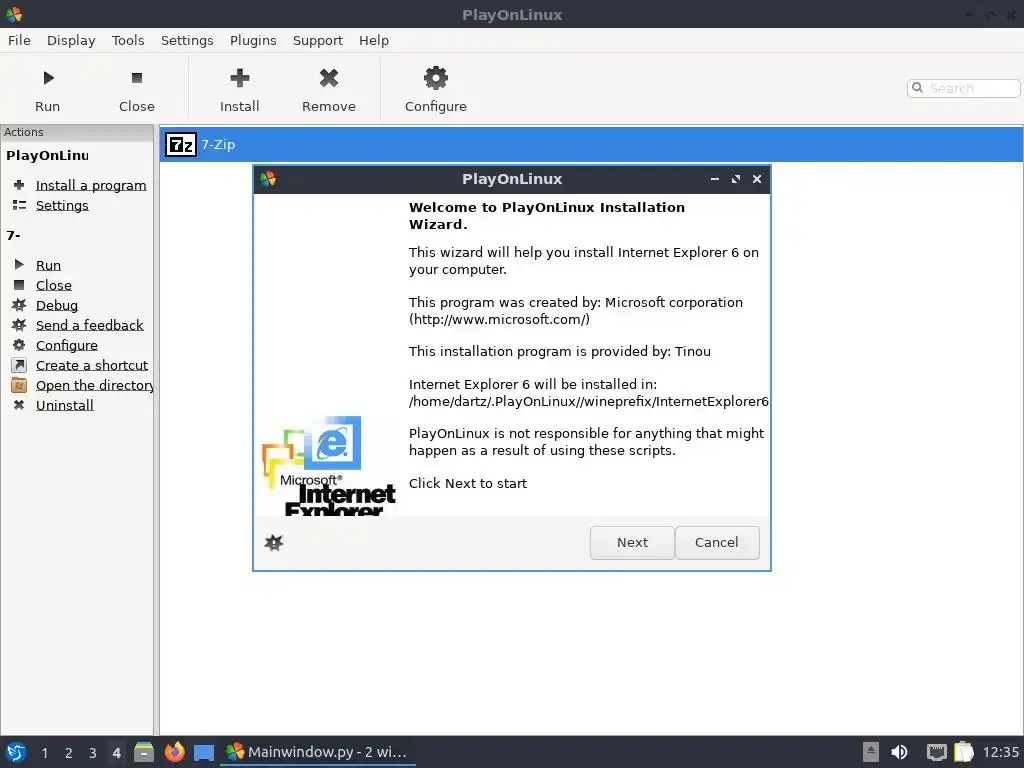Screen dimensions: 1024x768
Task: Open the file manager taskbar icon
Action: (x=144, y=752)
